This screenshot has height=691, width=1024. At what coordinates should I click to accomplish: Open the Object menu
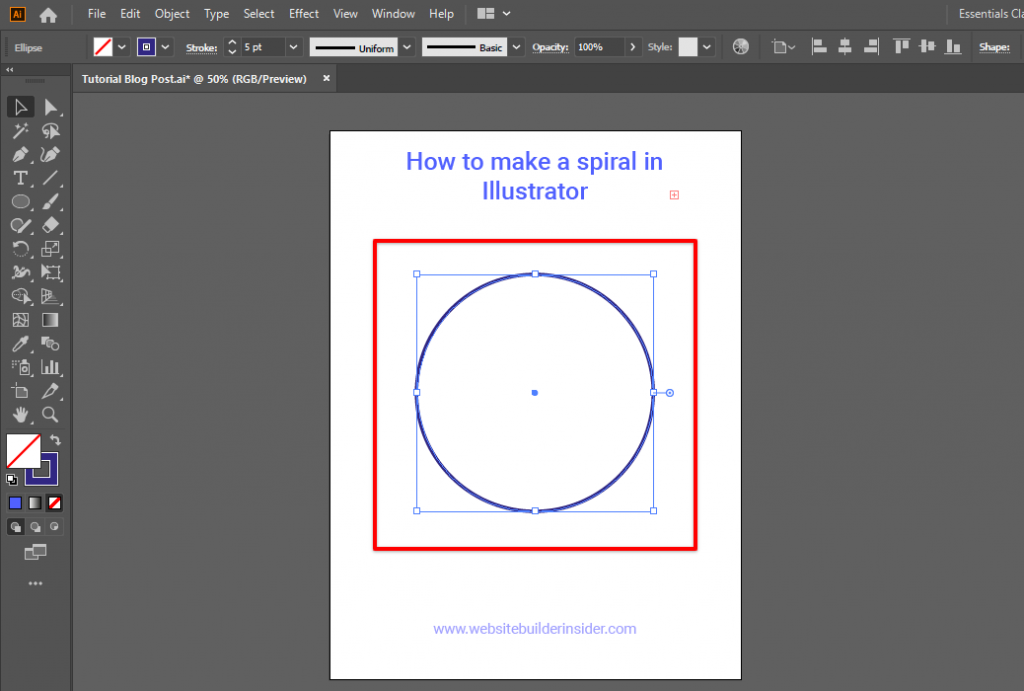171,14
